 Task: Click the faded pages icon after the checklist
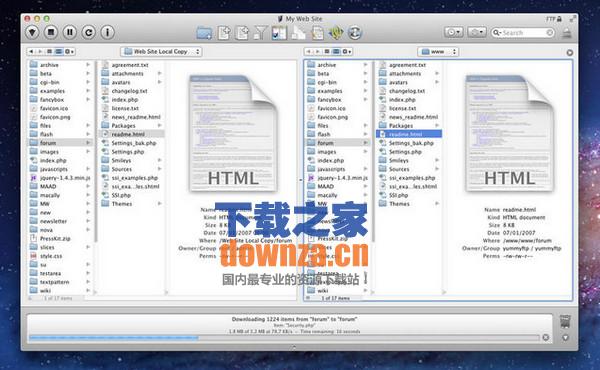(298, 33)
